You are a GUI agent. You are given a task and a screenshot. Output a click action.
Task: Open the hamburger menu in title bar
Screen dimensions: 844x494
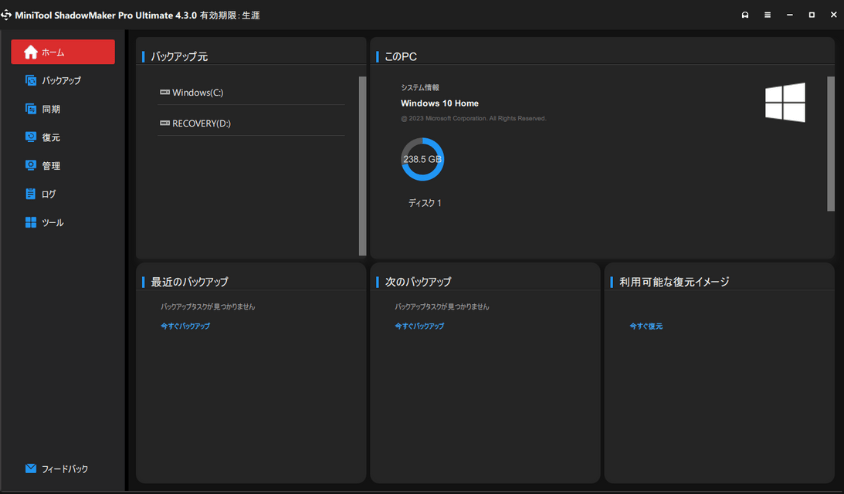click(767, 15)
